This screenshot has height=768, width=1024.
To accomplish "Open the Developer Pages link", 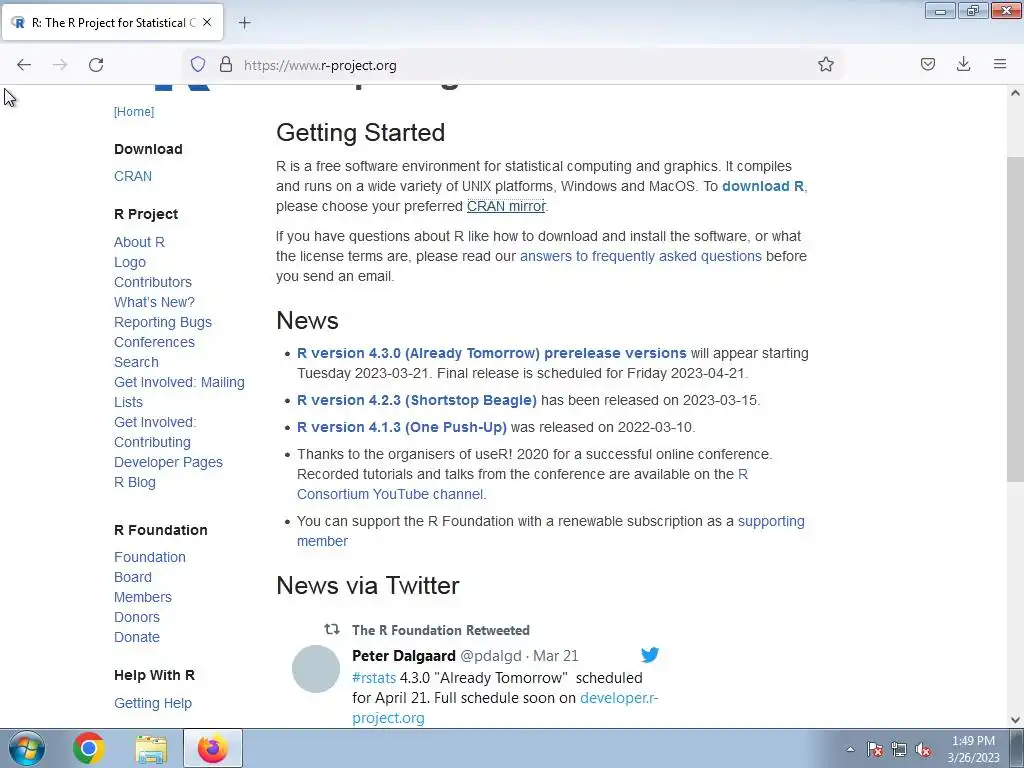I will coord(168,462).
